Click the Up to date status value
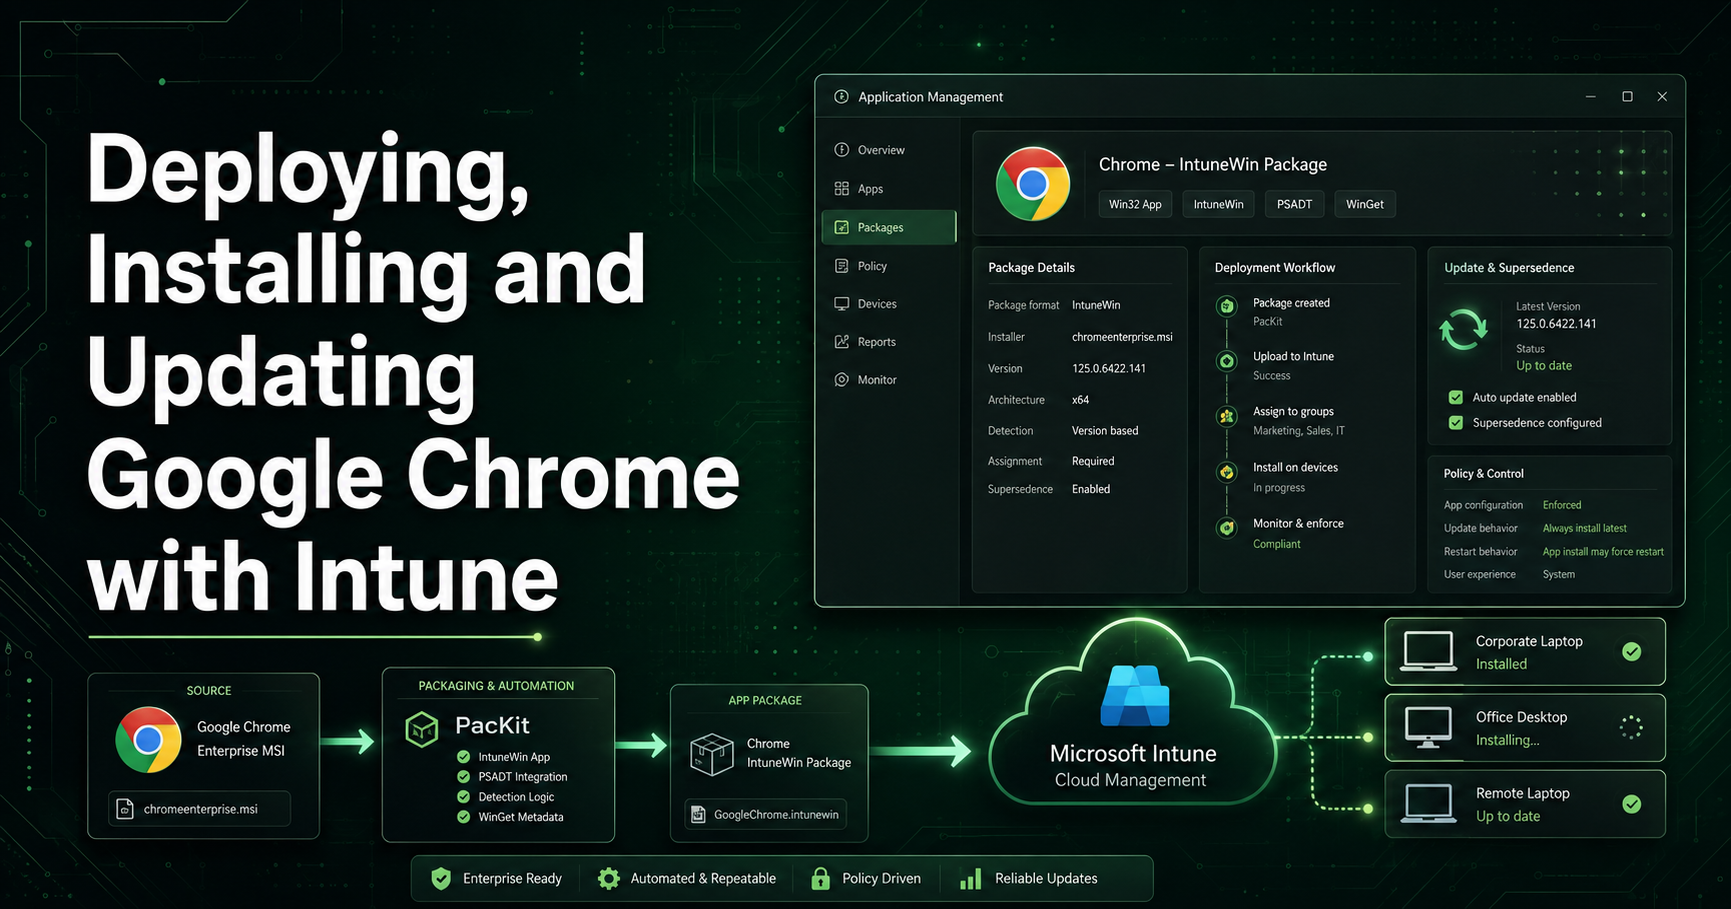Screen dimensions: 1731x909 tap(1544, 366)
